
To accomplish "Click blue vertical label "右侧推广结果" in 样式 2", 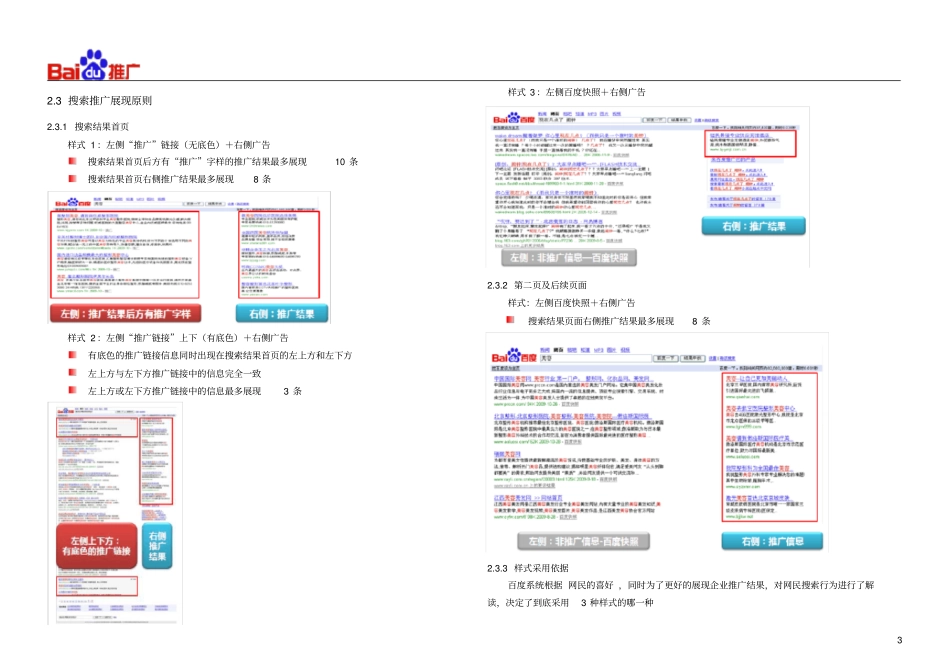I will pos(158,546).
